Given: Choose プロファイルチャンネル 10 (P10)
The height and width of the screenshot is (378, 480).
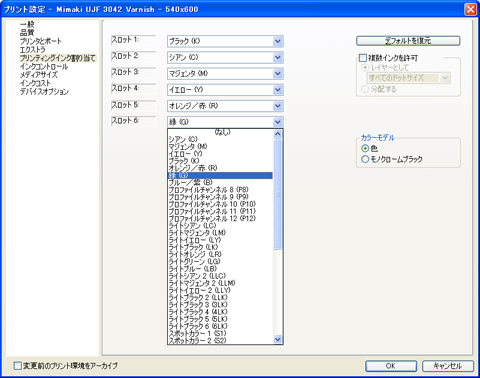Looking at the screenshot, I should (x=220, y=204).
